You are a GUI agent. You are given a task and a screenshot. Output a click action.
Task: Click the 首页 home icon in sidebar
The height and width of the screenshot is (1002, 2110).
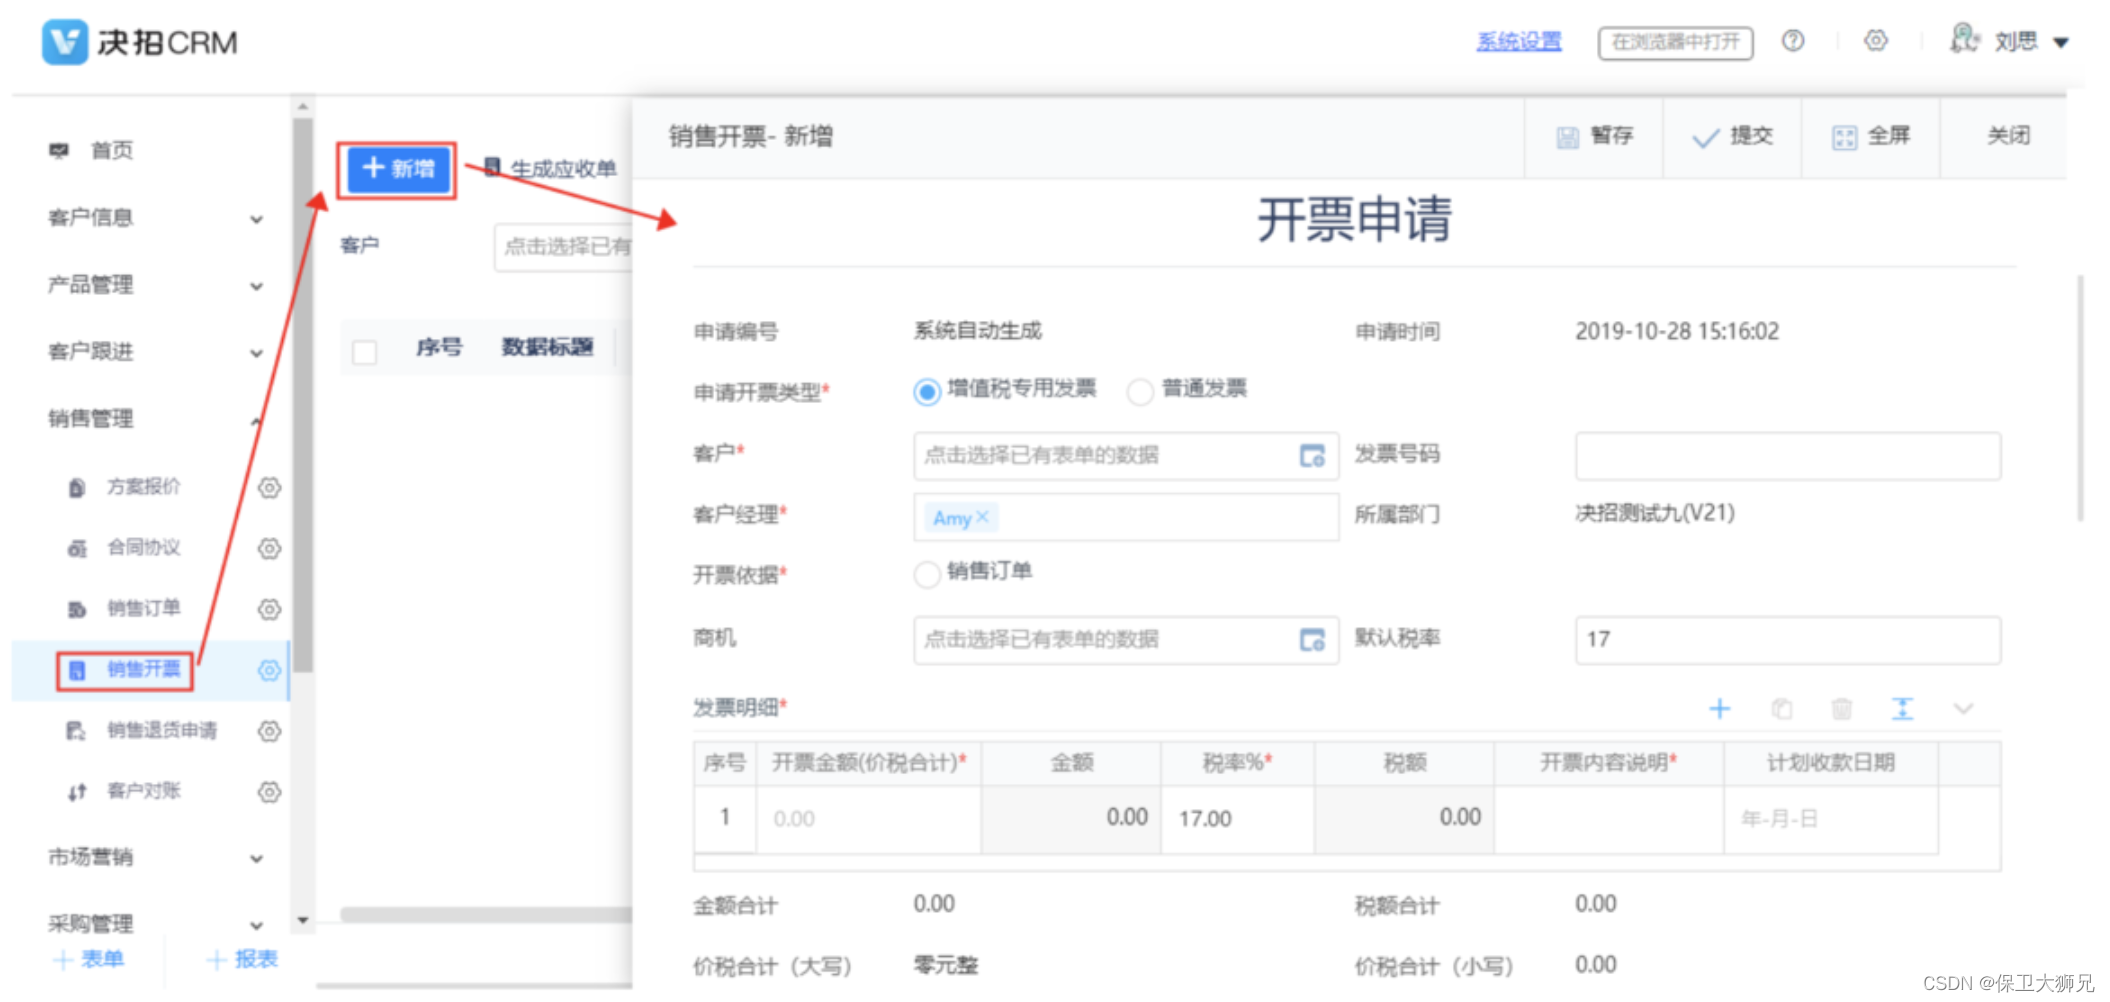click(x=59, y=150)
